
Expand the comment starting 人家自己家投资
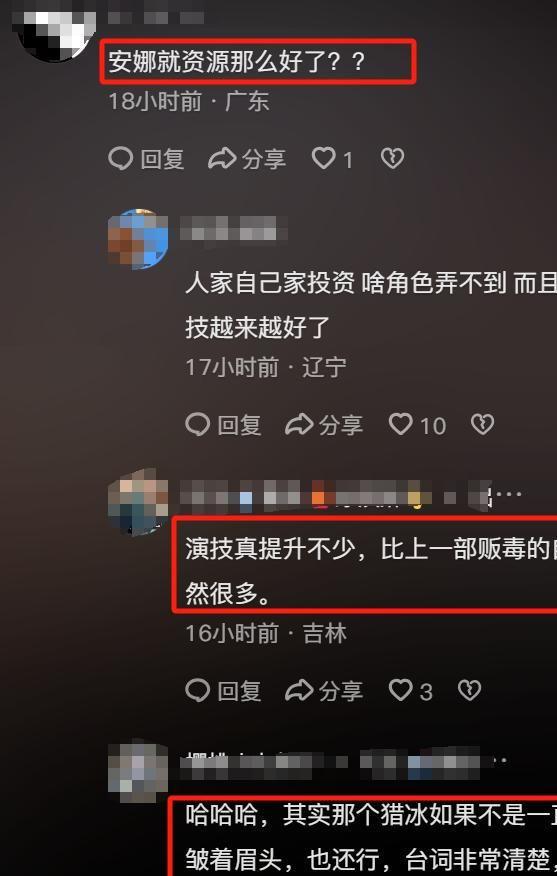(x=371, y=306)
